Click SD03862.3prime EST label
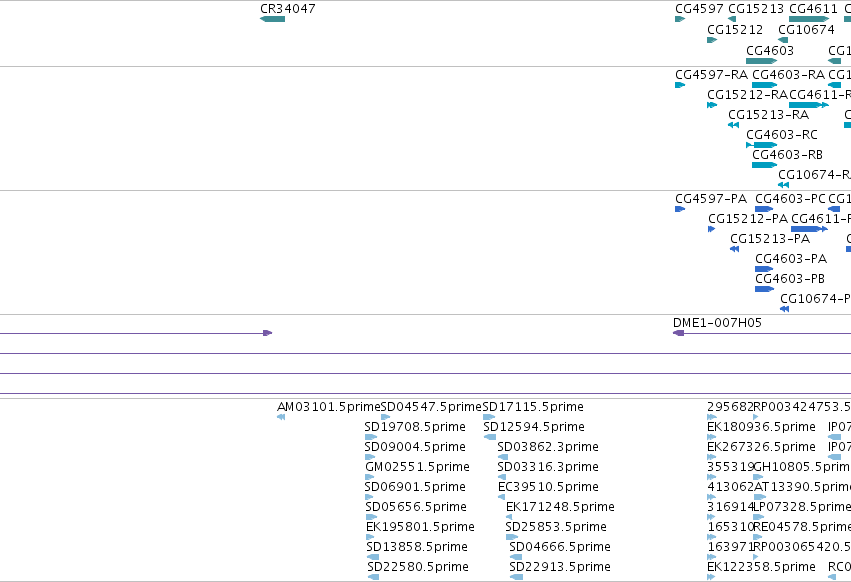Viewport: 851px width, 582px height. point(548,447)
